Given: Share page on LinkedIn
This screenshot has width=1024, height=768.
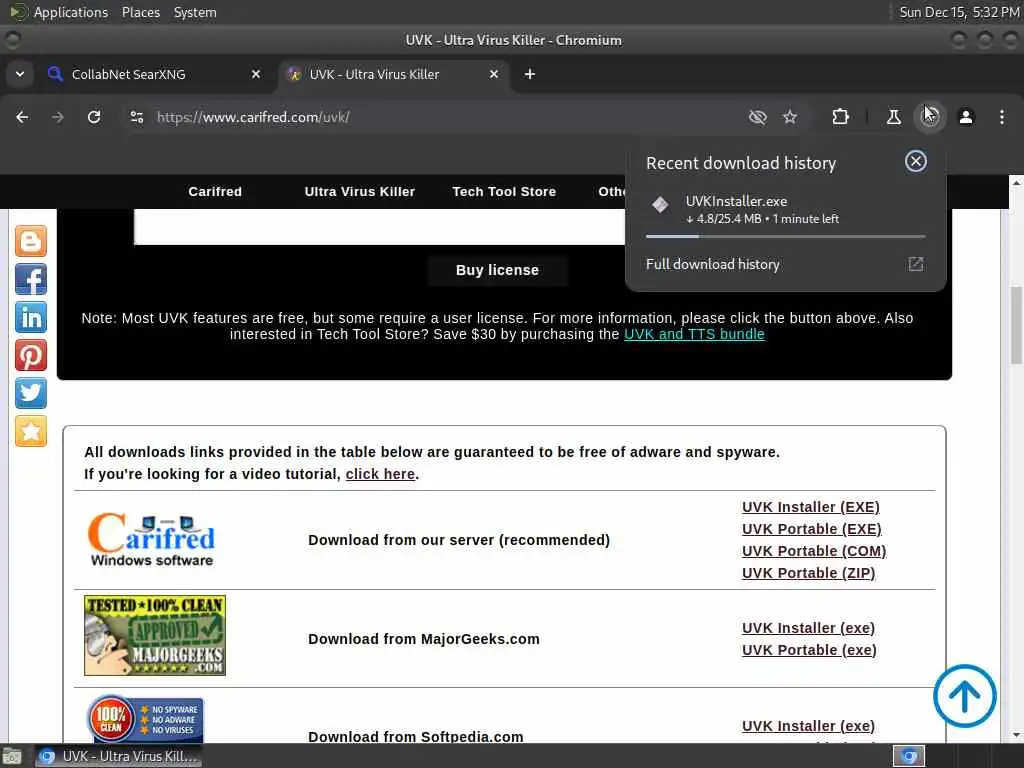Looking at the screenshot, I should (31, 317).
